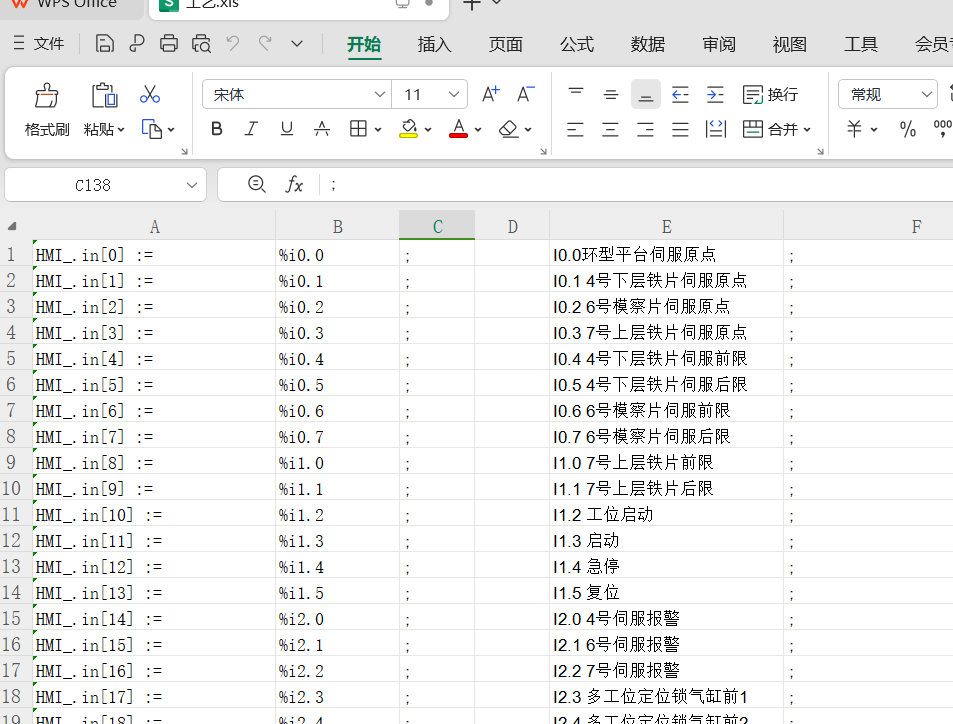Switch to the 插入 ribbon tab
The image size is (953, 724).
434,44
